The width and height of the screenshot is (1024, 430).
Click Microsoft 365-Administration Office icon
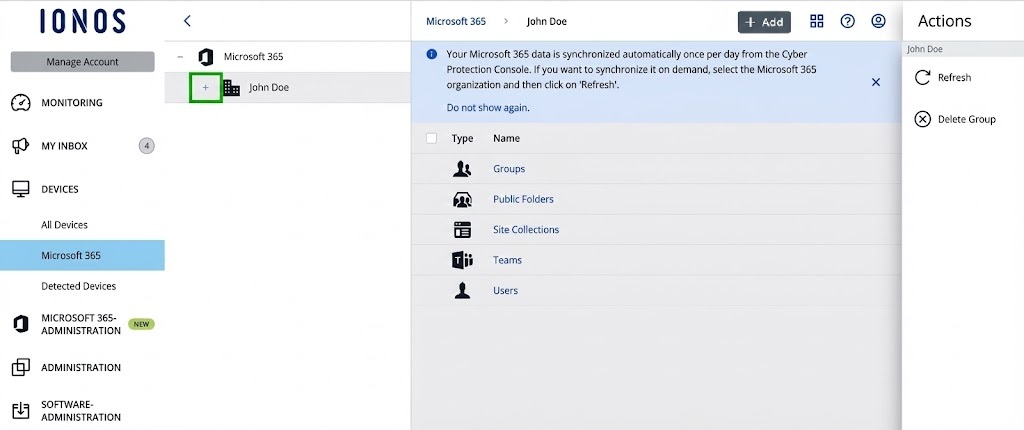[21, 323]
